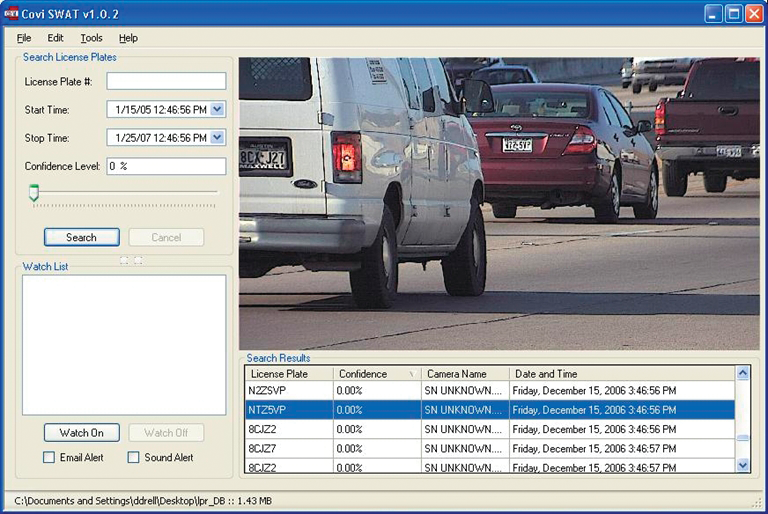
Task: Click the traffic camera image preview
Action: pos(499,203)
